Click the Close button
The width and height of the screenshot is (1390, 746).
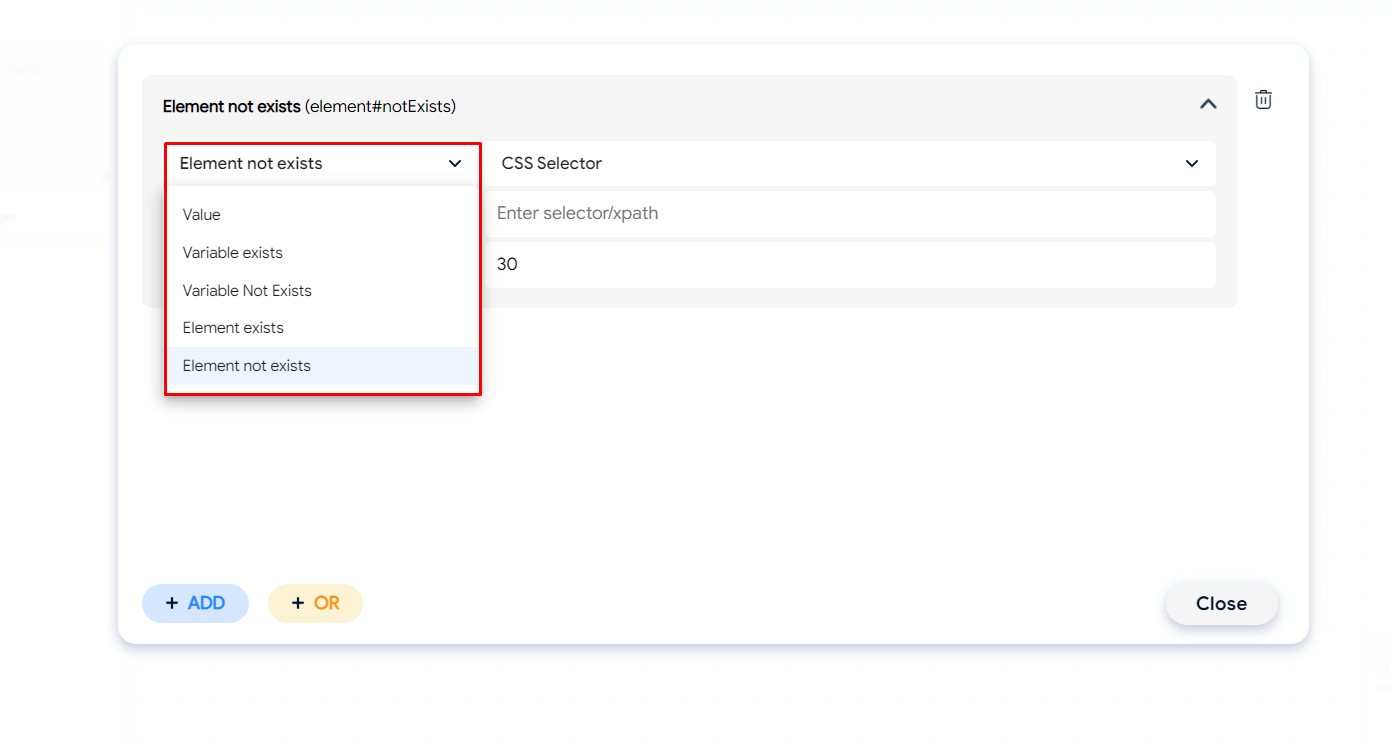pos(1221,604)
